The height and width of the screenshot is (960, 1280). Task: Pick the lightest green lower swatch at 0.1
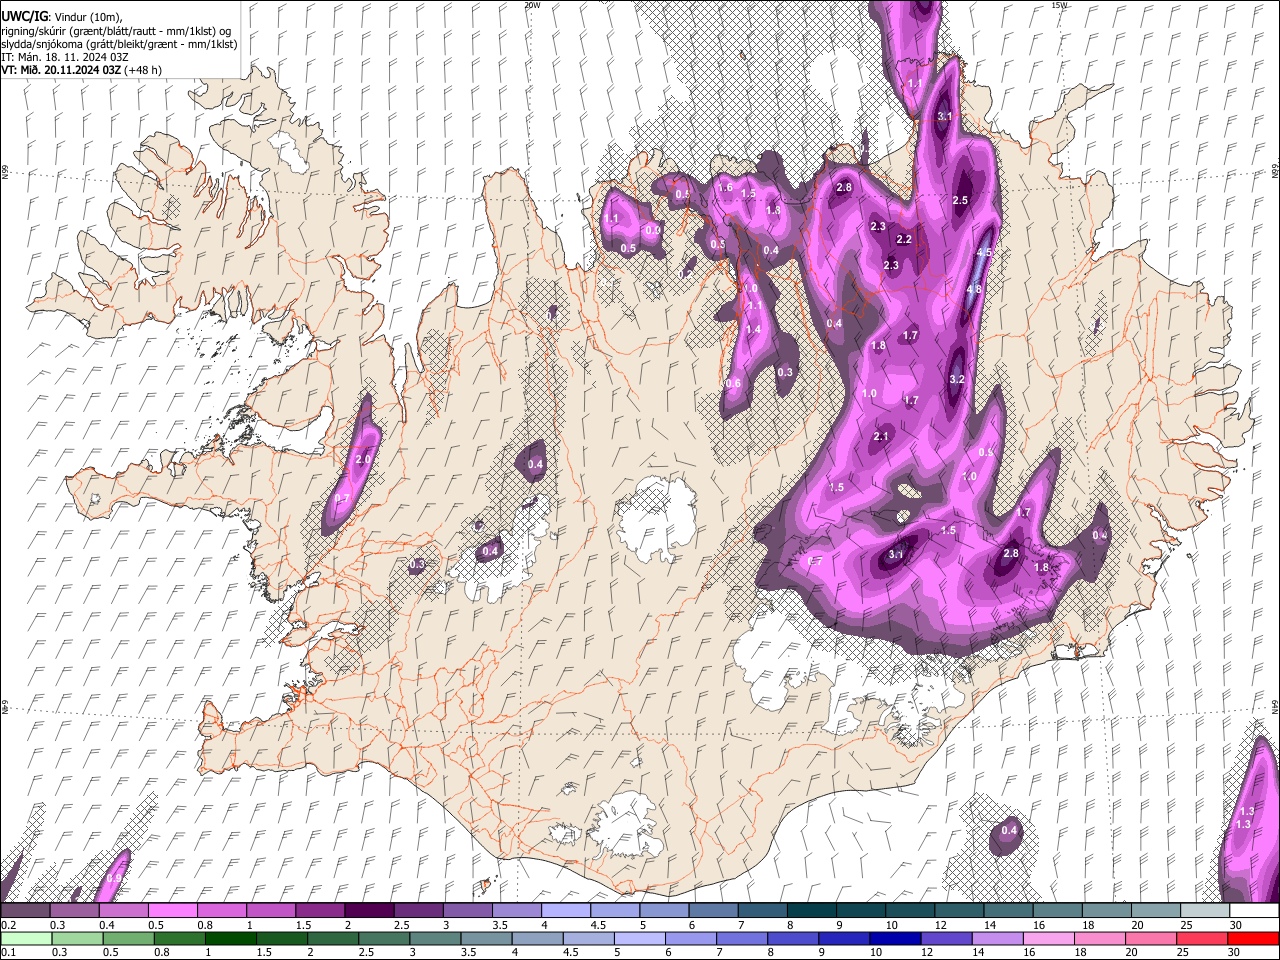26,938
